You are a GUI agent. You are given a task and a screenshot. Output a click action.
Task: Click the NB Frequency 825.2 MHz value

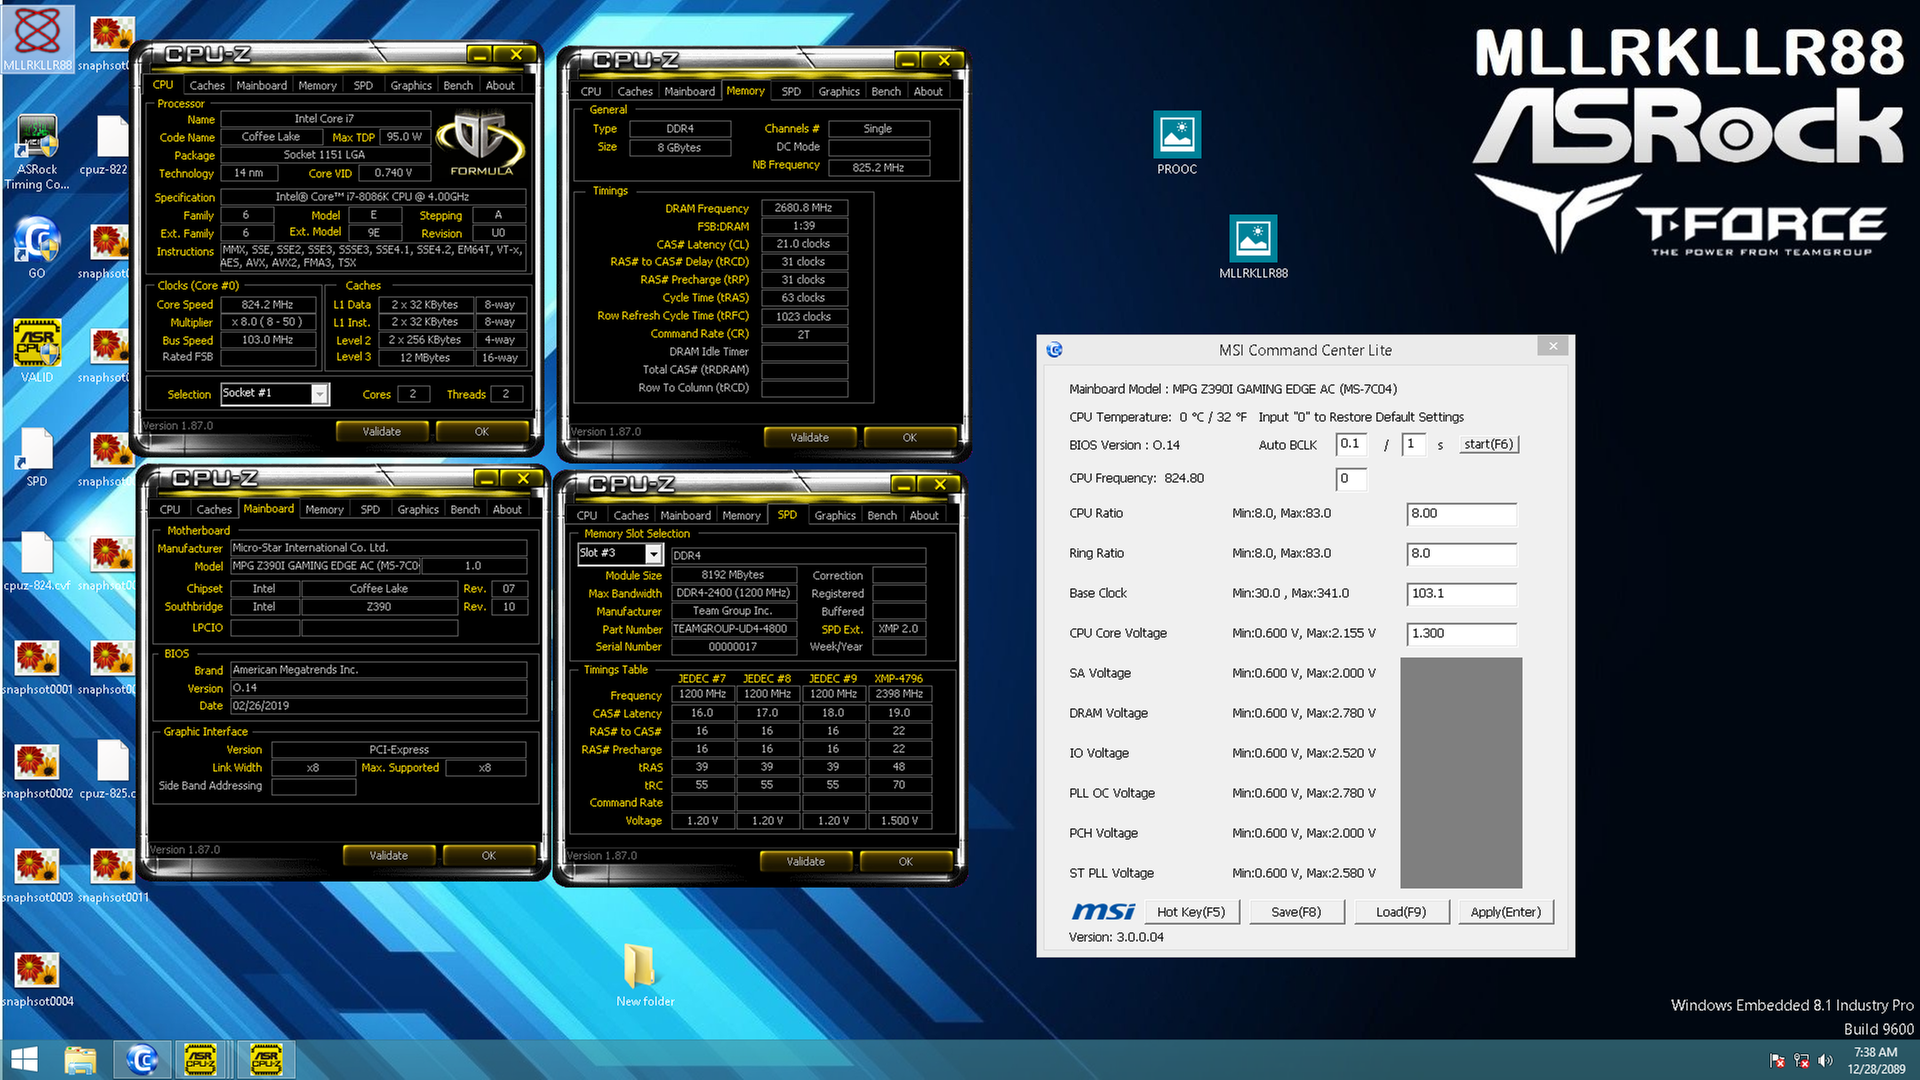[x=879, y=168]
